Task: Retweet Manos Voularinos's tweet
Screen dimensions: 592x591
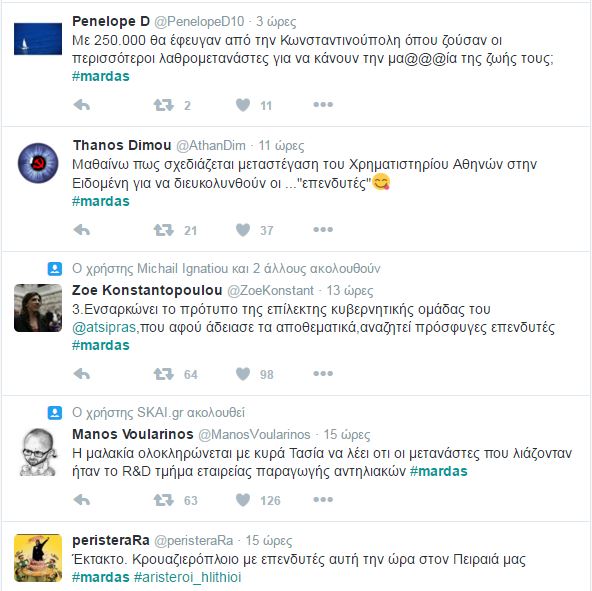Action: 163,500
